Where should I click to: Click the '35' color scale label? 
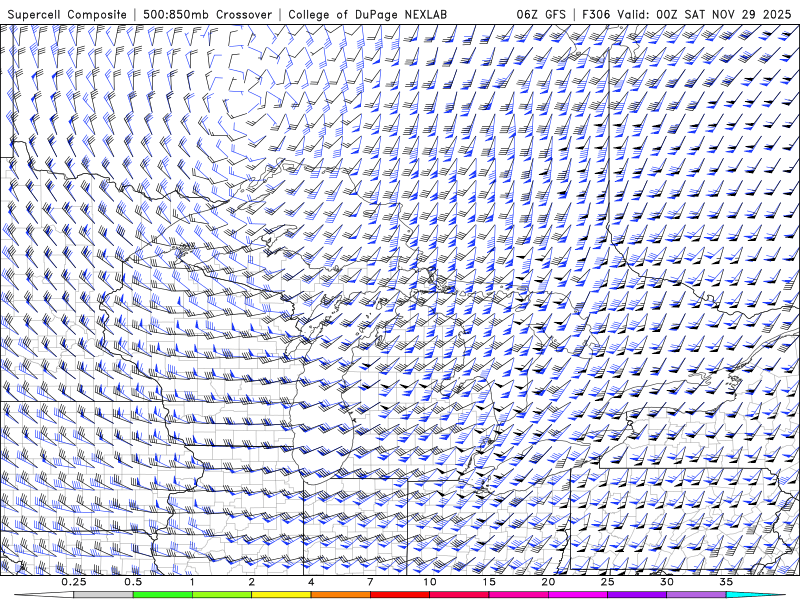pos(726,582)
